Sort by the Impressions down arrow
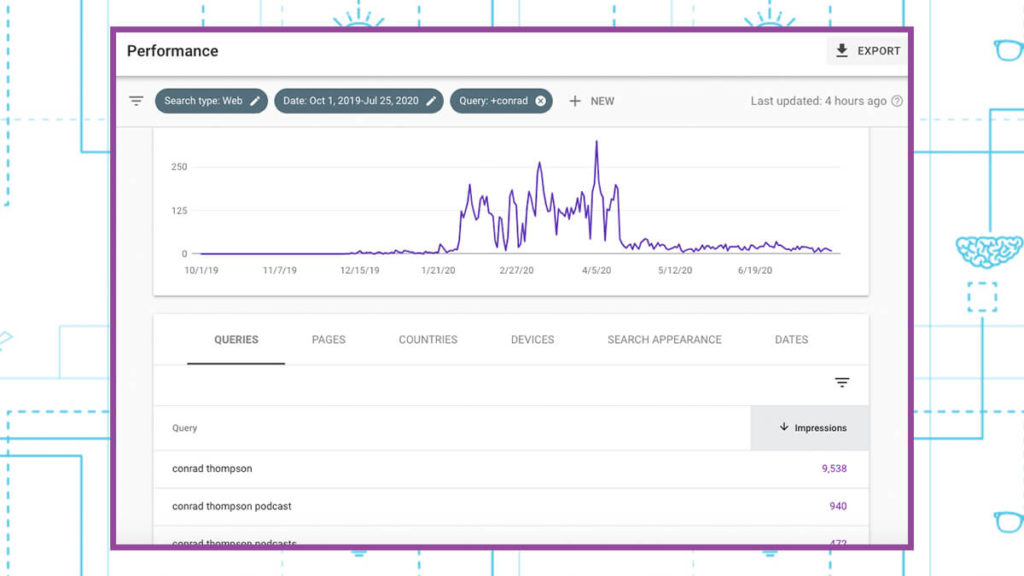The height and width of the screenshot is (576, 1024). 784,428
